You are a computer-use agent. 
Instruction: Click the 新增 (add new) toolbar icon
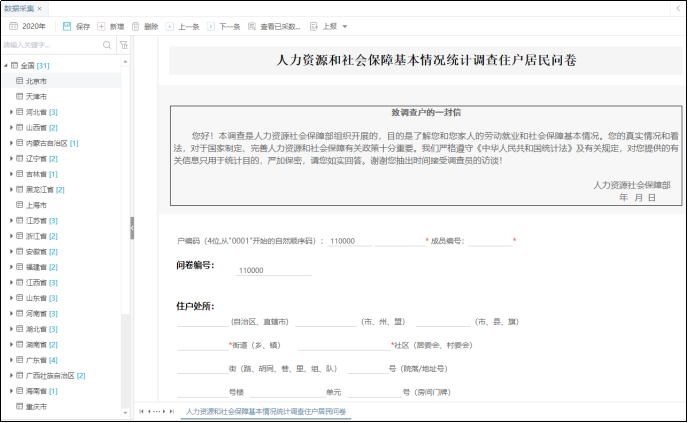101,26
